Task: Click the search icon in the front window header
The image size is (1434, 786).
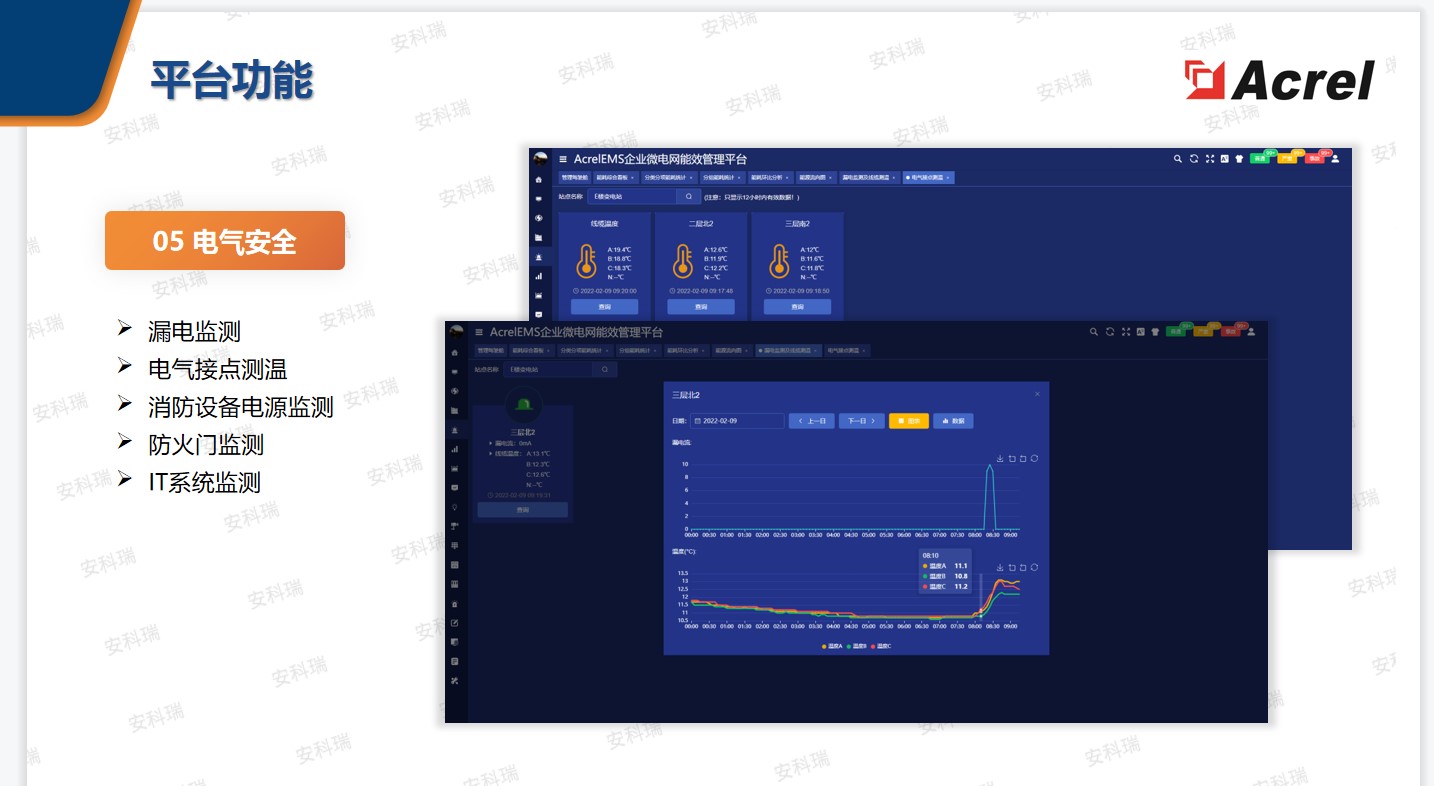Action: (1094, 332)
